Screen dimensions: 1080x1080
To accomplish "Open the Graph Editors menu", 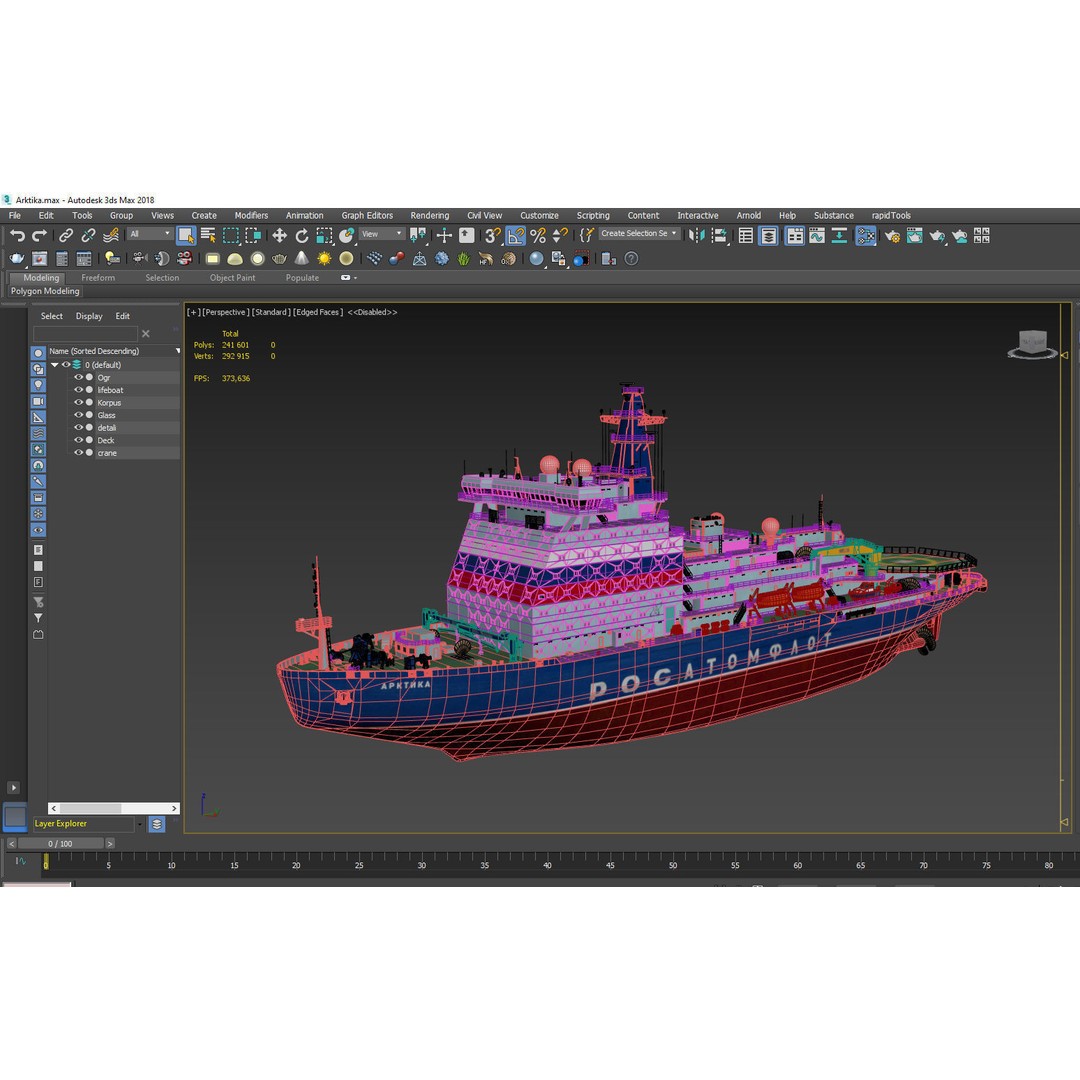I will click(367, 216).
